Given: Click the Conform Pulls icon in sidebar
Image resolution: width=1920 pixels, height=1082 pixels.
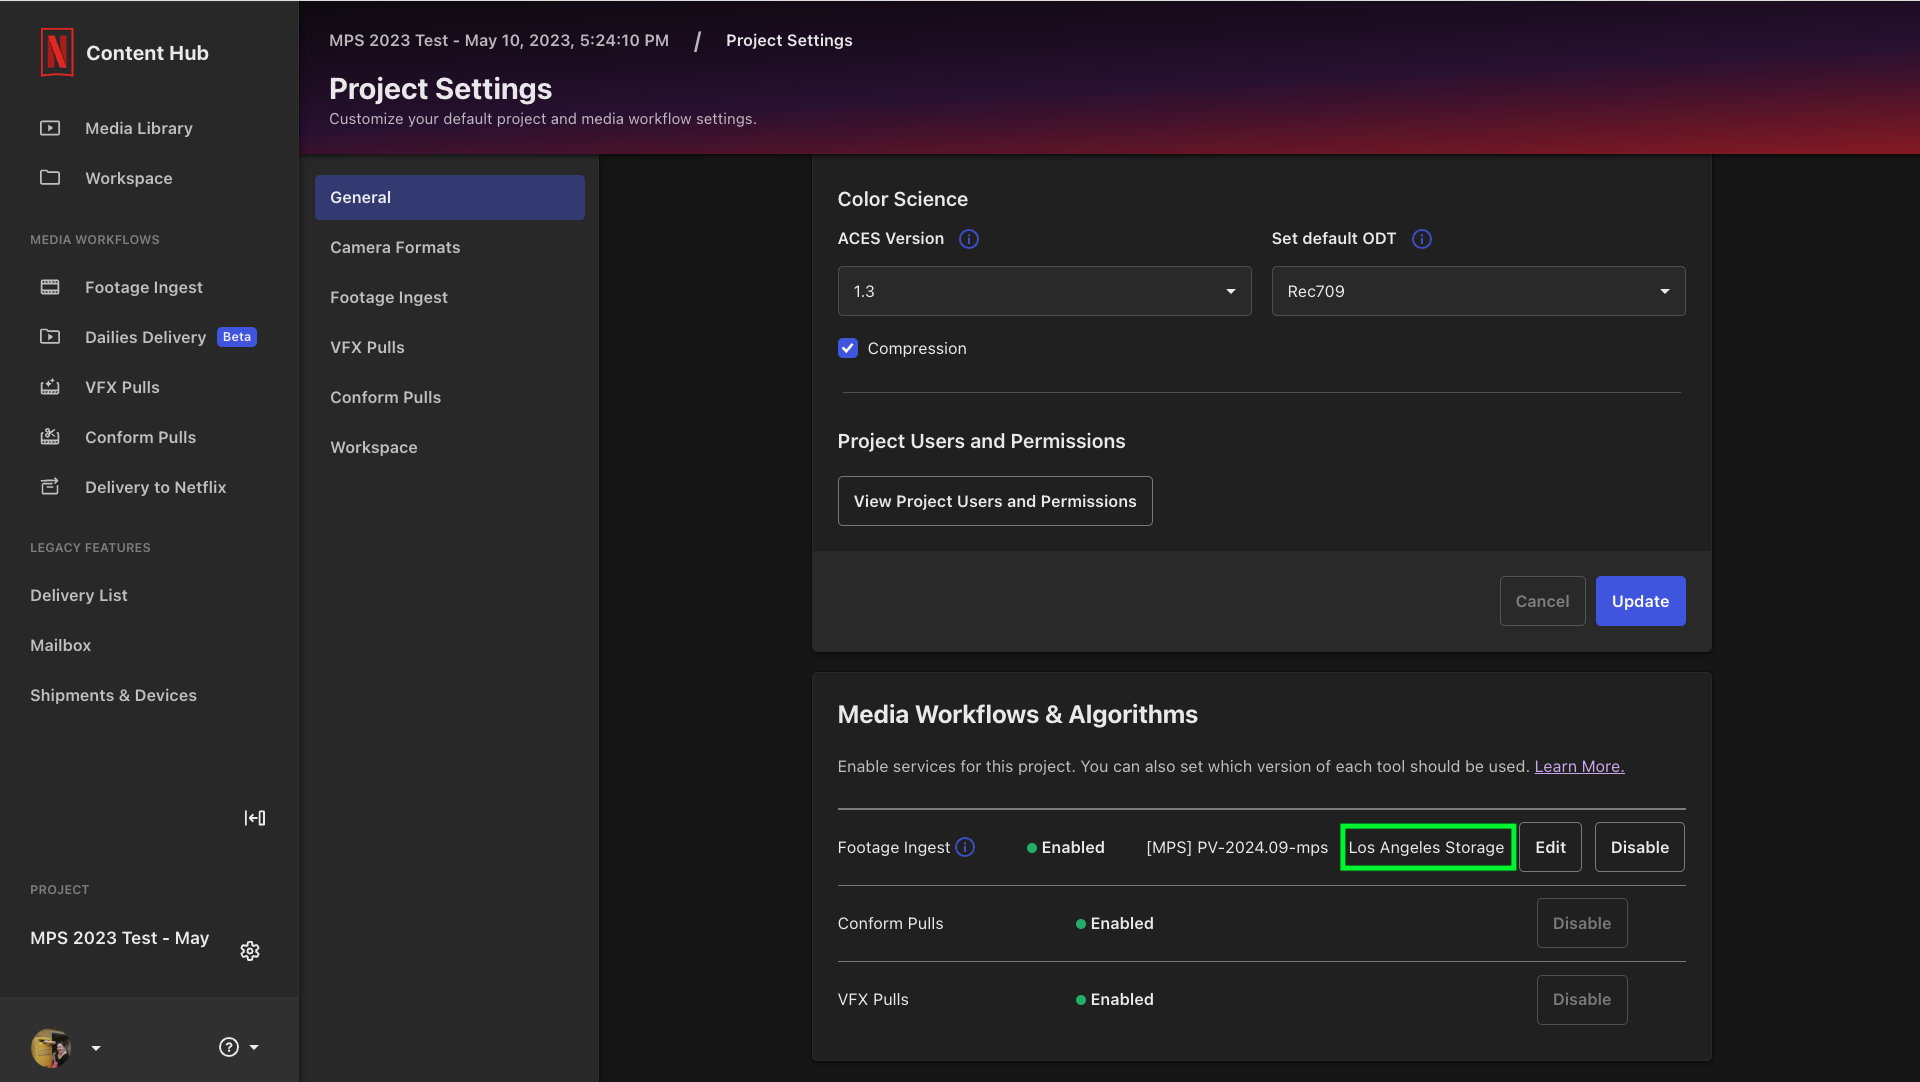Looking at the screenshot, I should pyautogui.click(x=50, y=437).
